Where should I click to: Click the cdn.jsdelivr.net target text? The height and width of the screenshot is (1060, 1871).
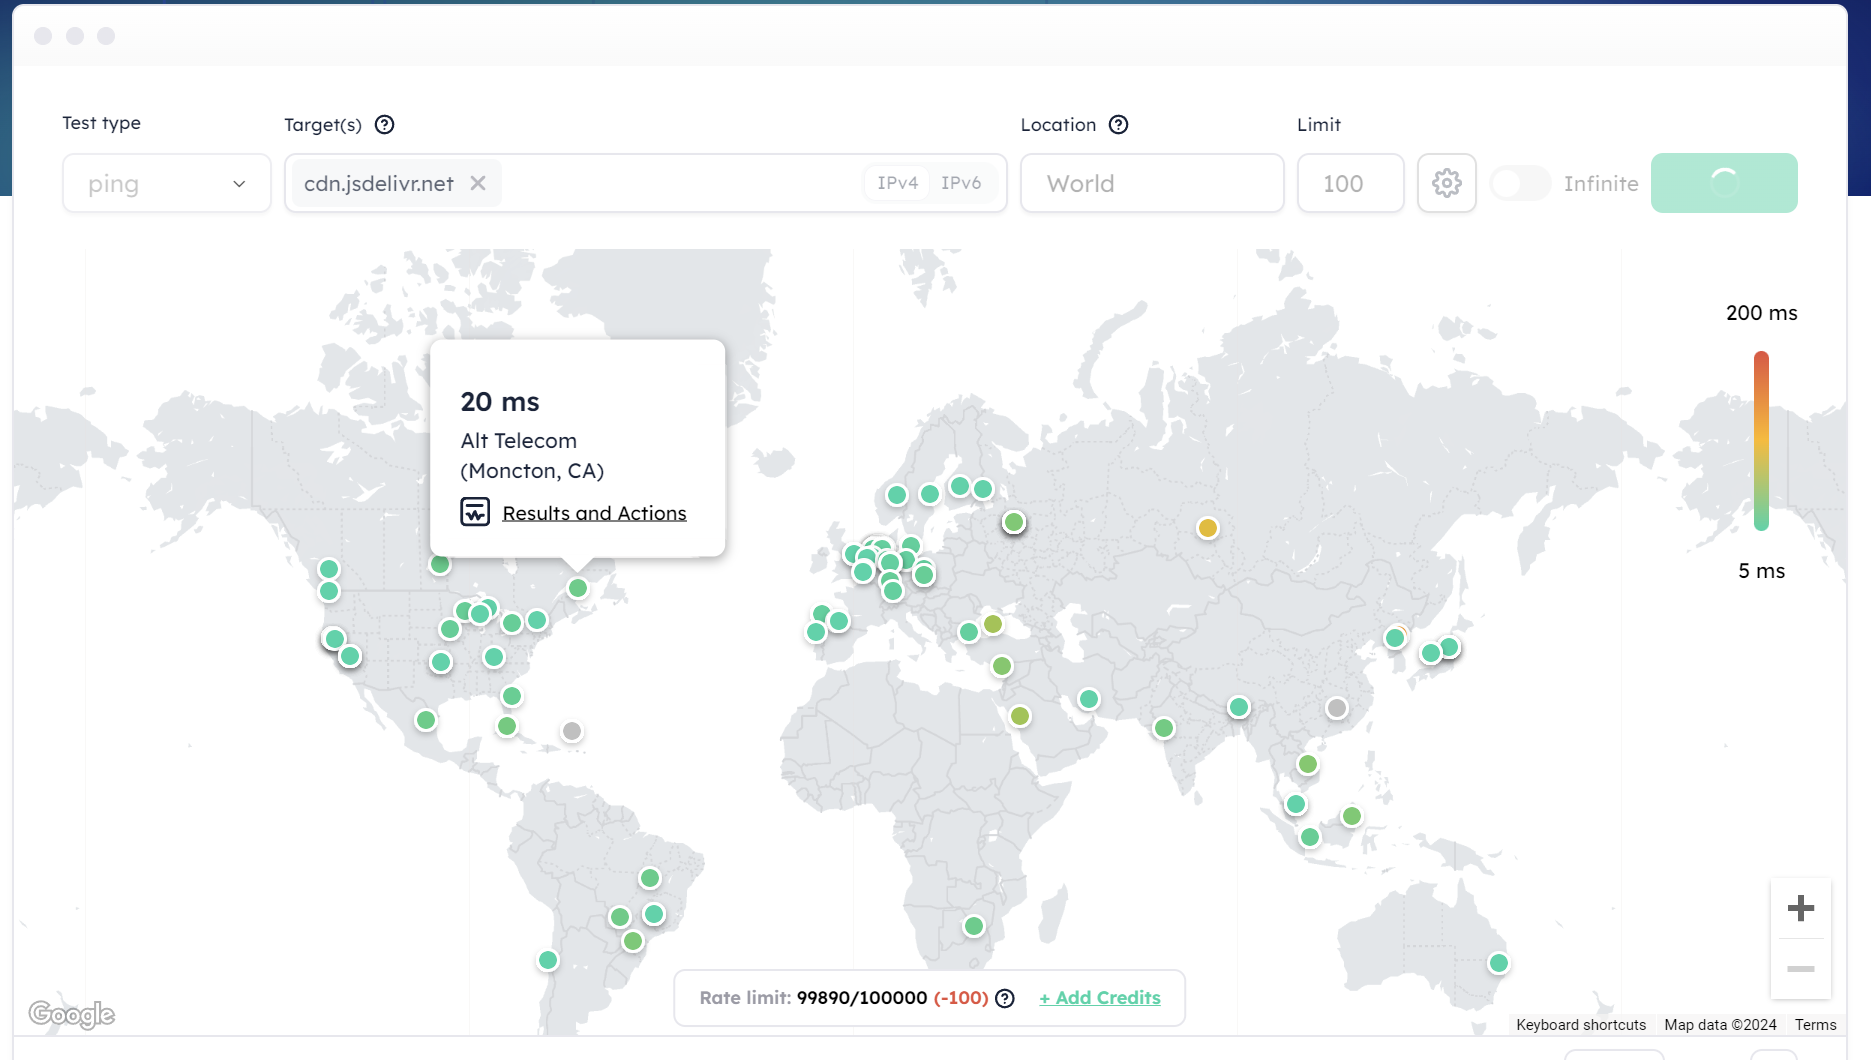tap(379, 183)
